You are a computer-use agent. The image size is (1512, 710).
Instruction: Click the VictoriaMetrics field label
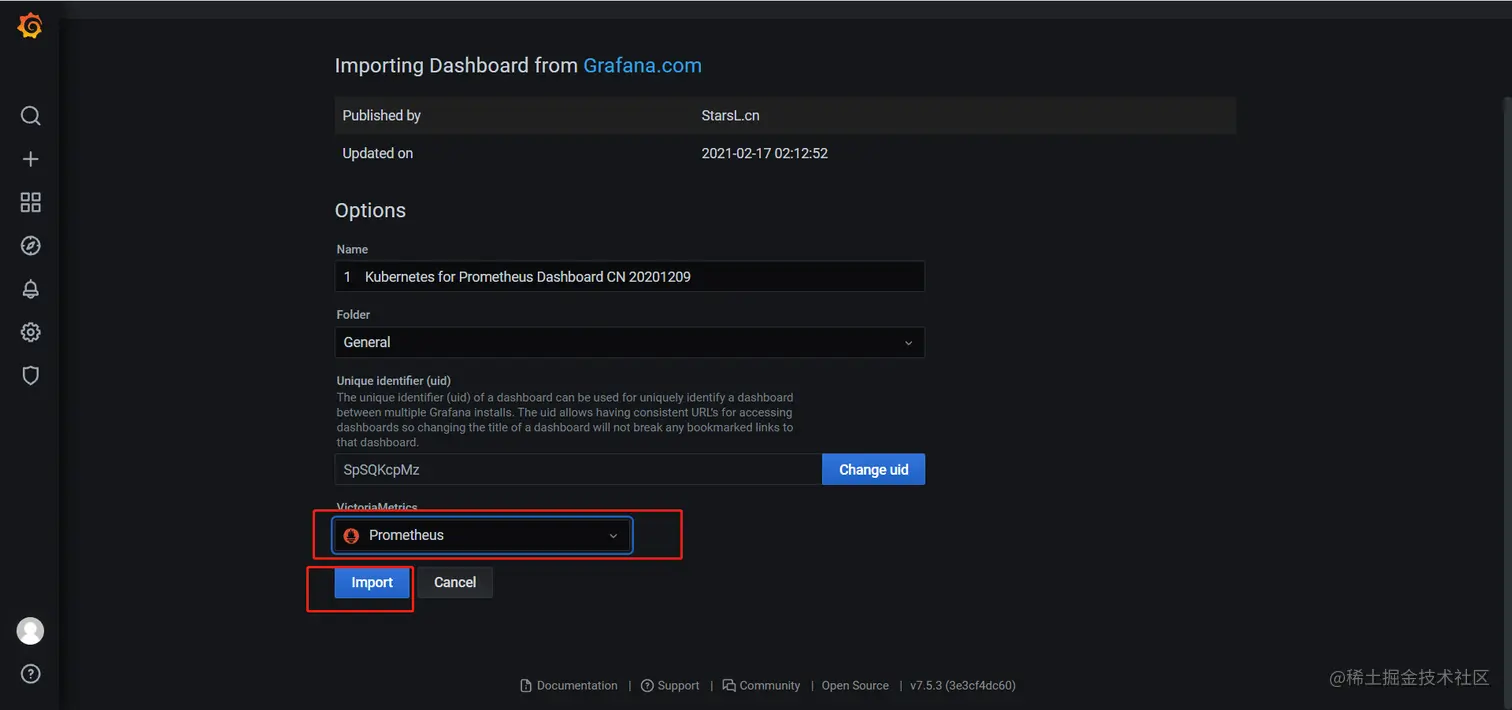click(377, 508)
